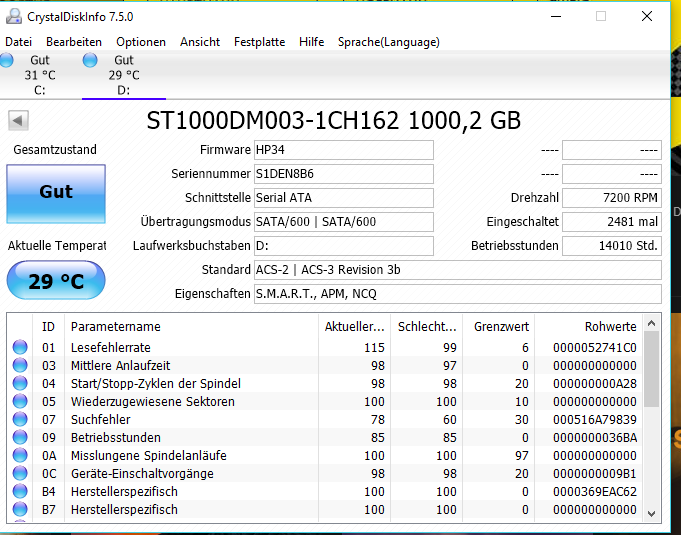Viewport: 681px width, 535px height.
Task: Click the blue status orb for drive C:
Action: pos(6,60)
